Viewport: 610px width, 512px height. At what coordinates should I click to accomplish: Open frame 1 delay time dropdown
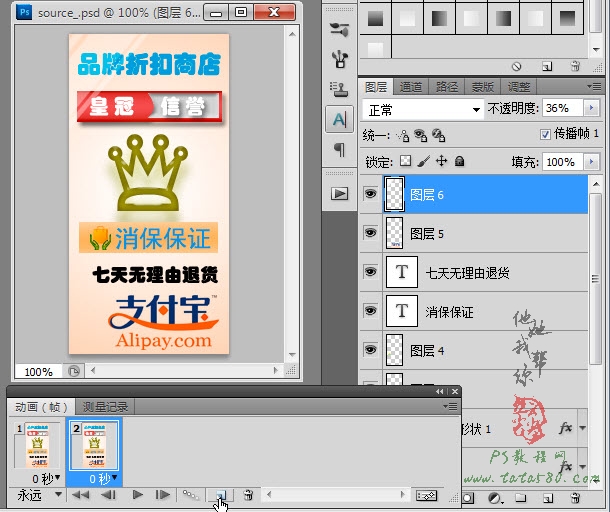click(46, 478)
